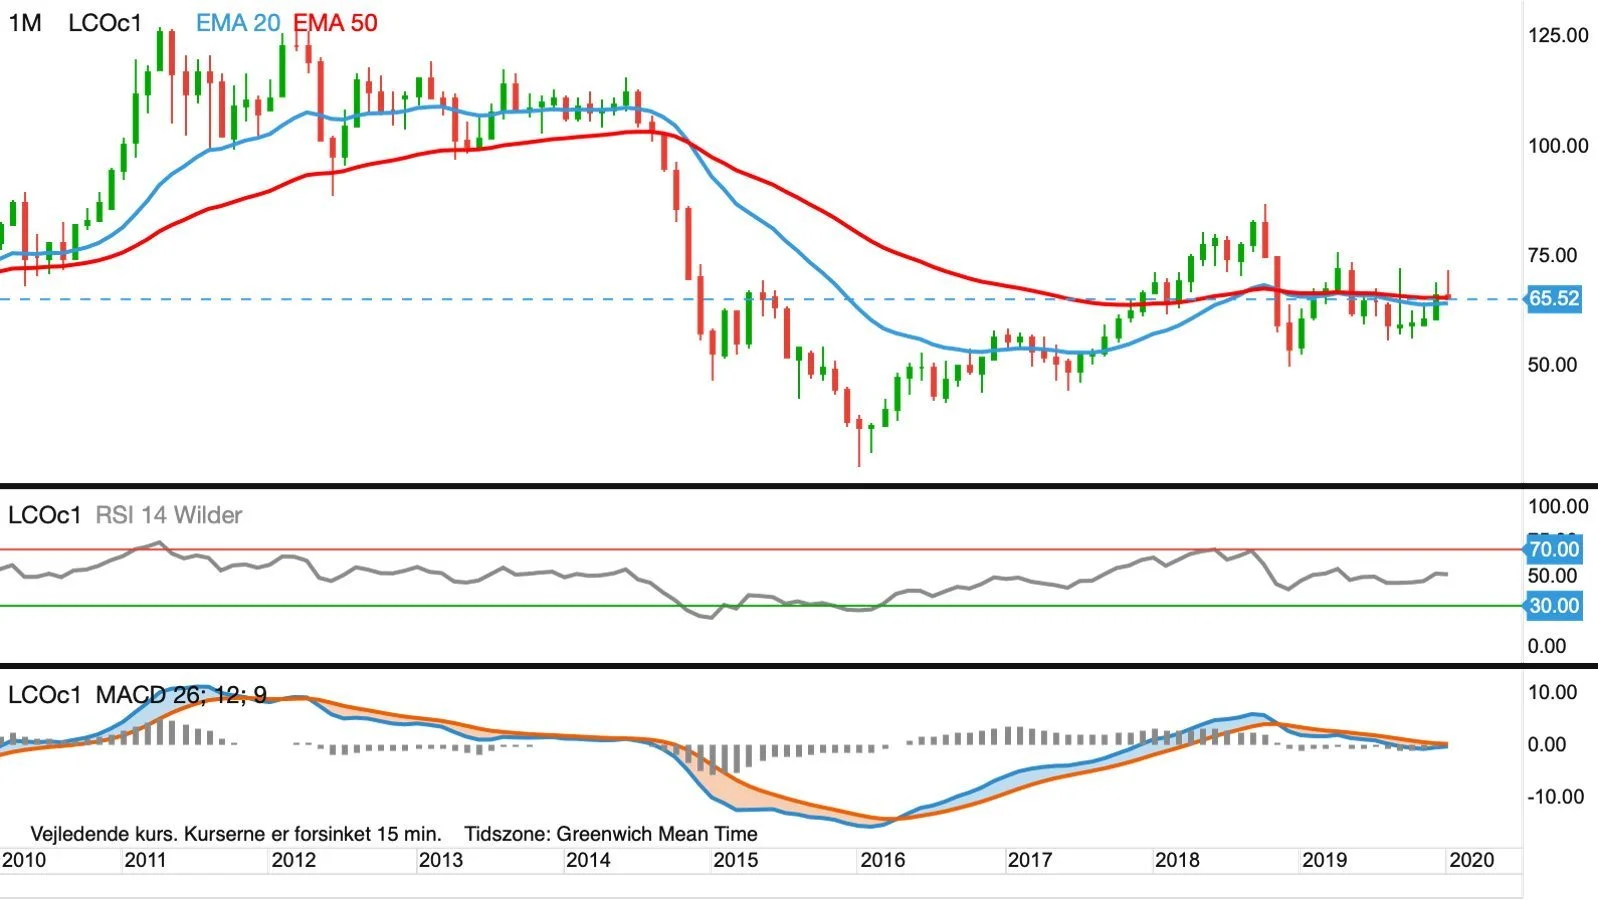Click the 50.00 price axis label
Image resolution: width=1598 pixels, height=900 pixels.
tap(1552, 365)
